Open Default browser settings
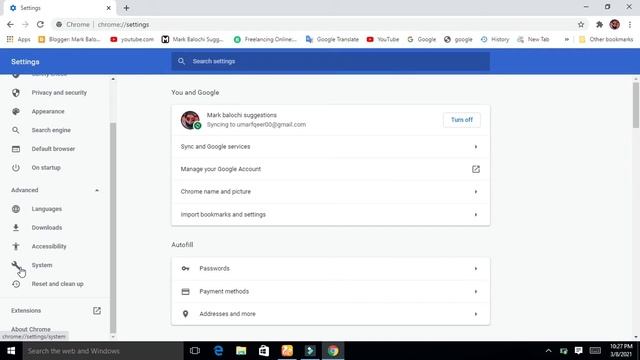The image size is (640, 360). pos(53,149)
